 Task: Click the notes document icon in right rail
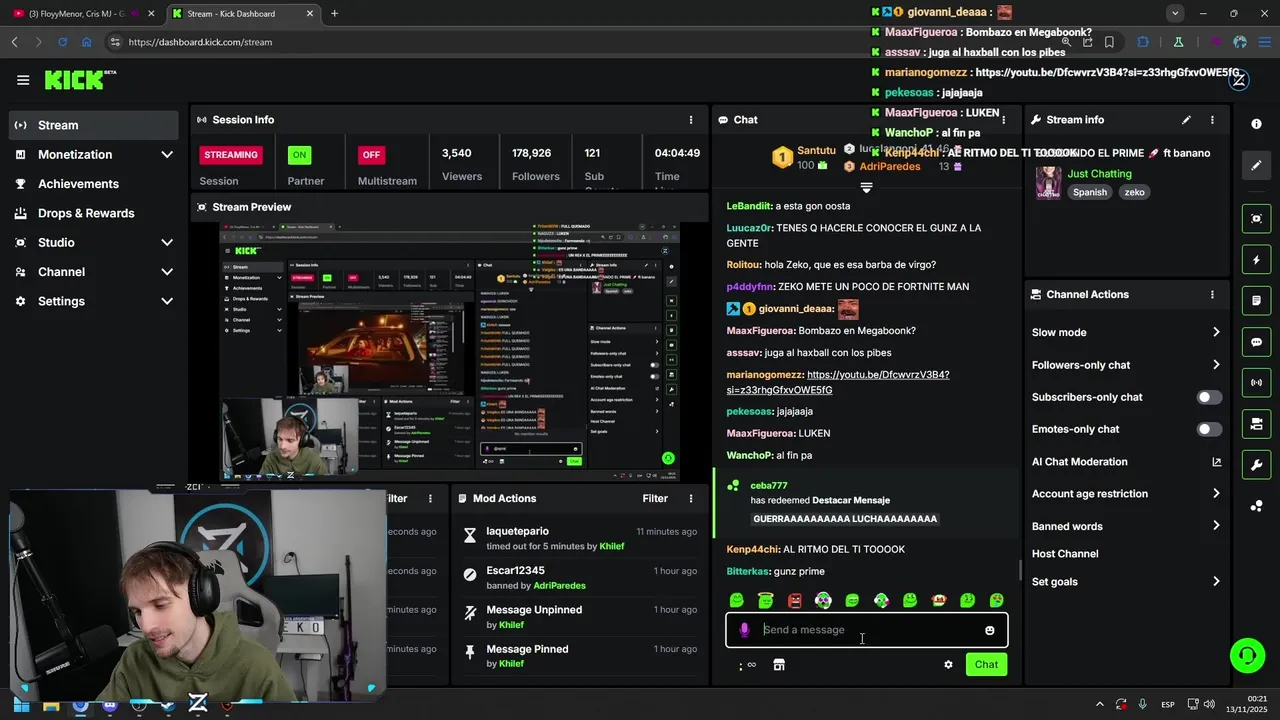coord(1256,300)
